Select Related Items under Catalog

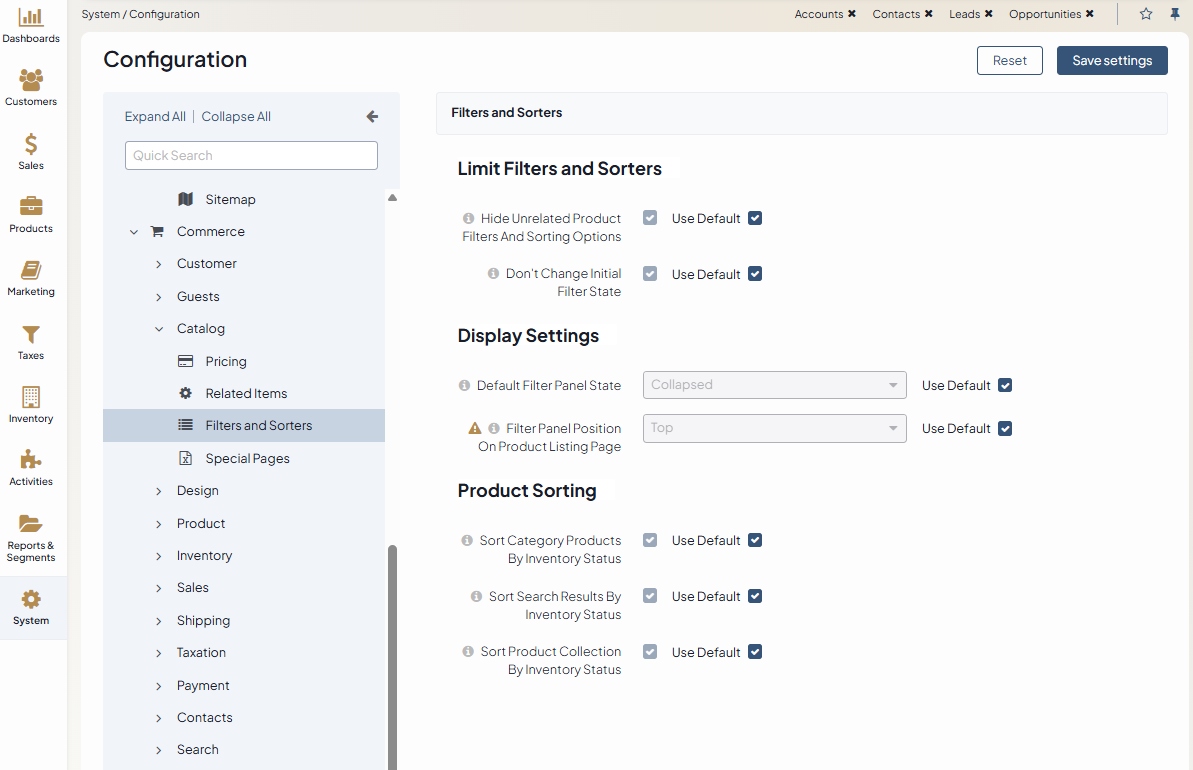pos(246,393)
